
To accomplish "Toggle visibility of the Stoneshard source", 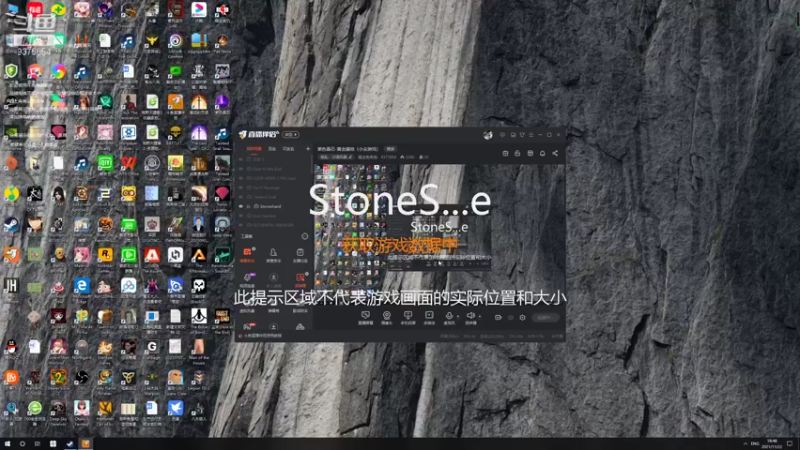I will (241, 207).
